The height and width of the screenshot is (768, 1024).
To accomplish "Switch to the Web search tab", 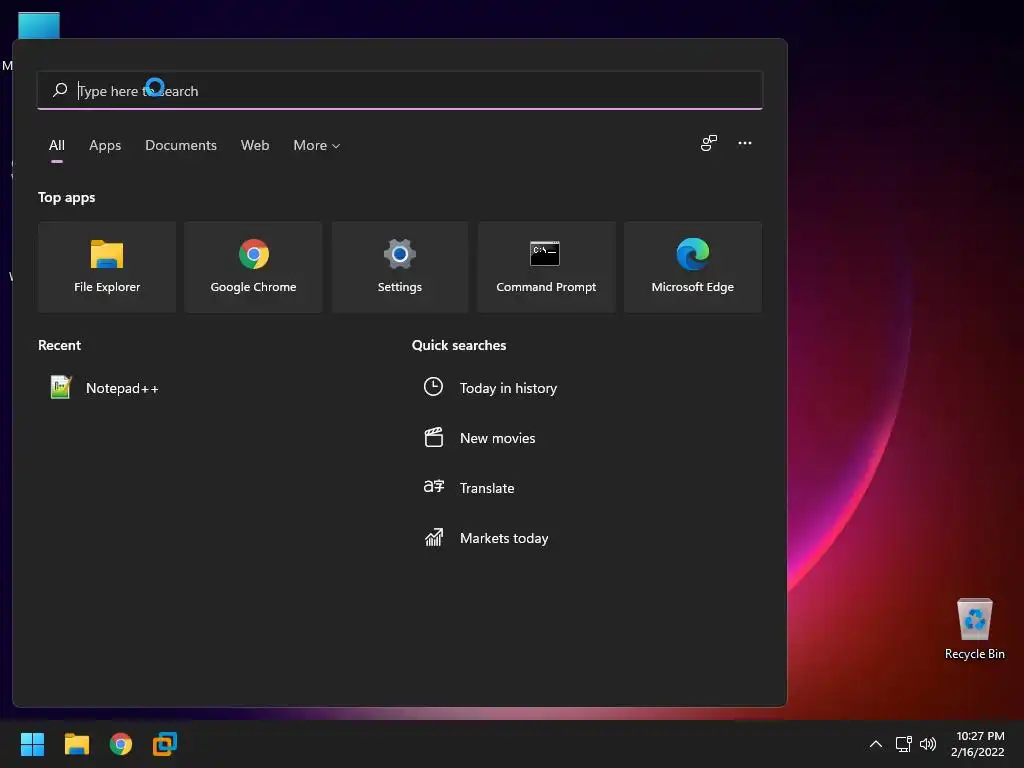I will click(x=255, y=146).
